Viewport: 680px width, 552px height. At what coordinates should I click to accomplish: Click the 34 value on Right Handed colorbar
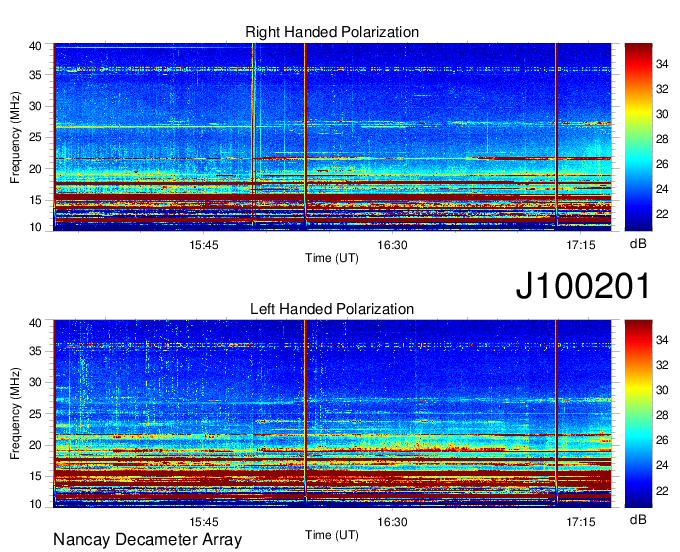662,64
